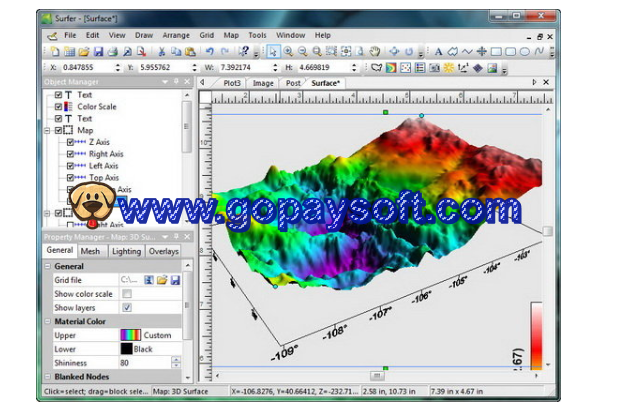Select the Rounded Rectangle drawing tool
638x411 pixels.
[510, 52]
